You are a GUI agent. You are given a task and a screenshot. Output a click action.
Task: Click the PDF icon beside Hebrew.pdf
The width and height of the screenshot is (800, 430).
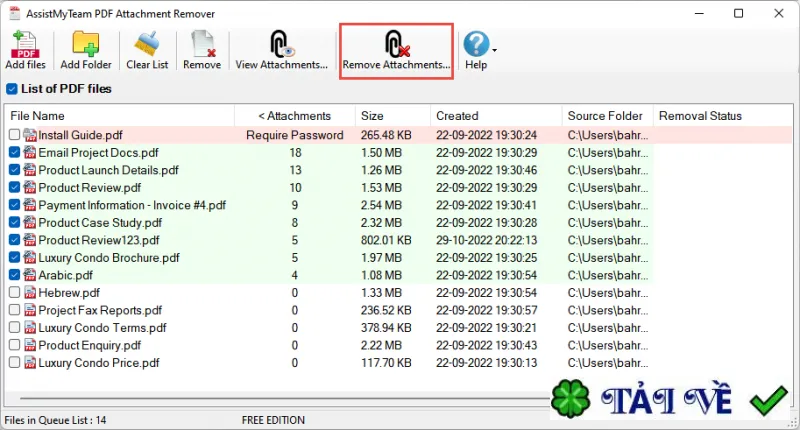pos(30,293)
